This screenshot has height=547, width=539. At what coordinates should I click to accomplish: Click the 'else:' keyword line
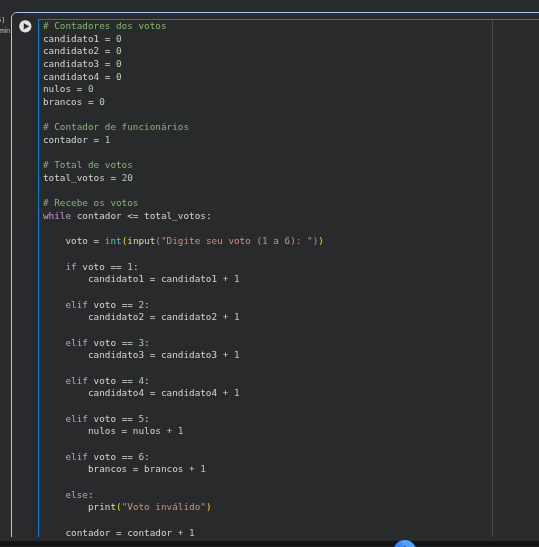point(79,495)
